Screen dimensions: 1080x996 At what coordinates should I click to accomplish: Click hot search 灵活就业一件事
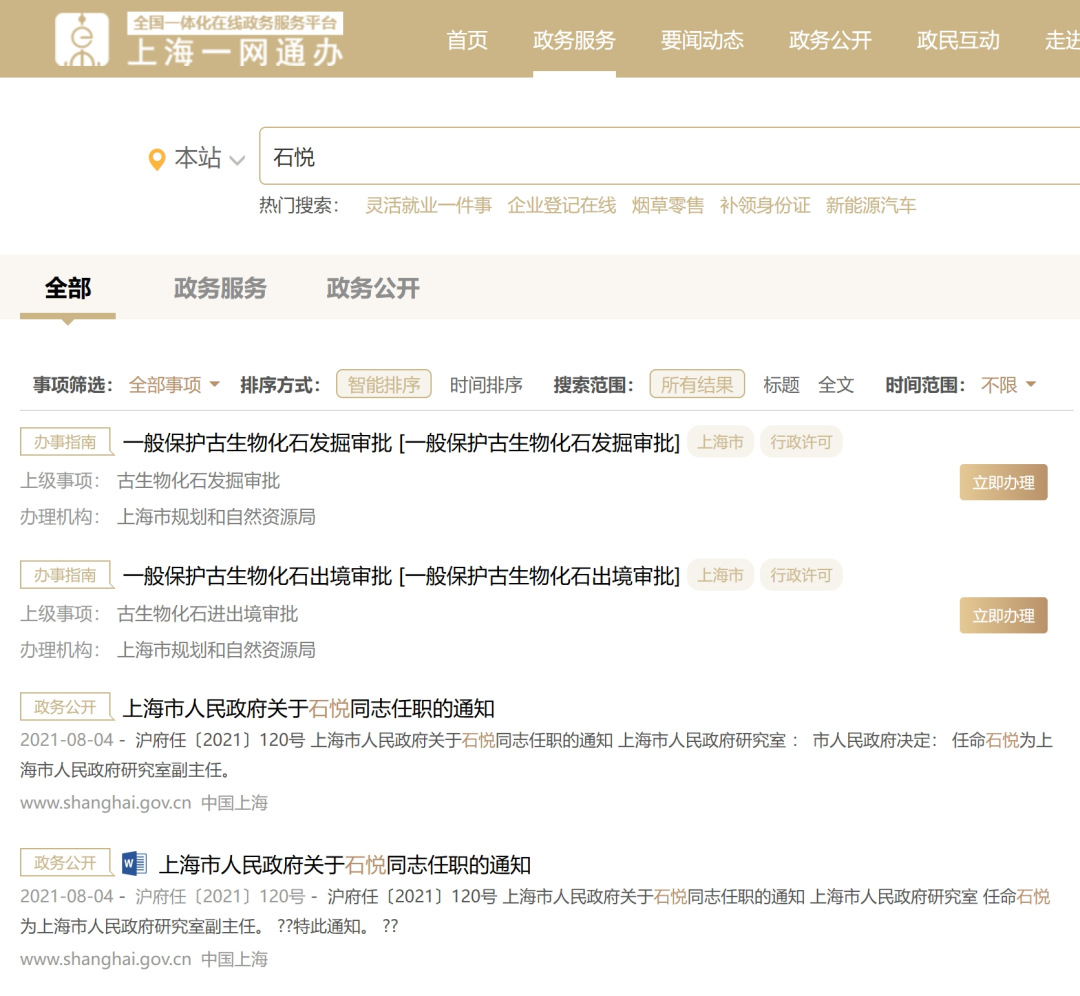click(428, 205)
